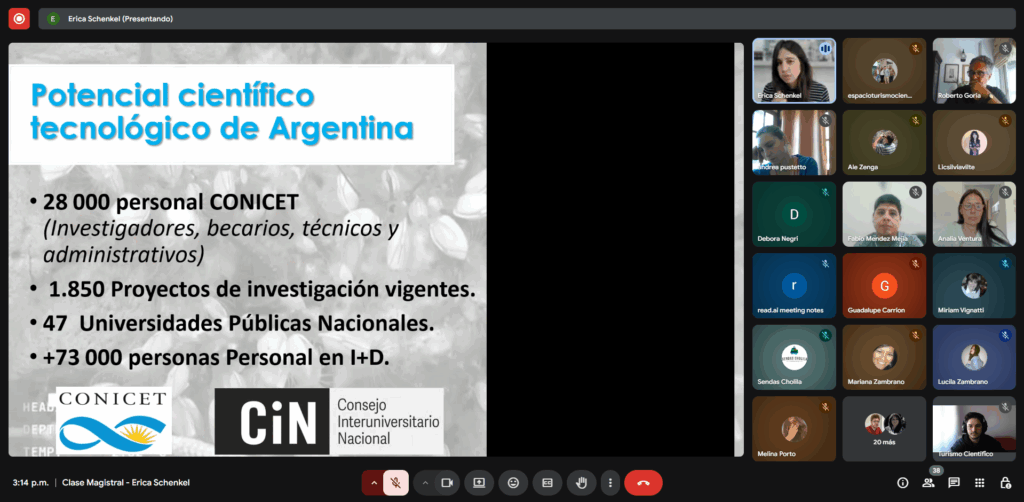Select Sendas Cholila participant tile
The width and height of the screenshot is (1024, 502).
(x=793, y=357)
